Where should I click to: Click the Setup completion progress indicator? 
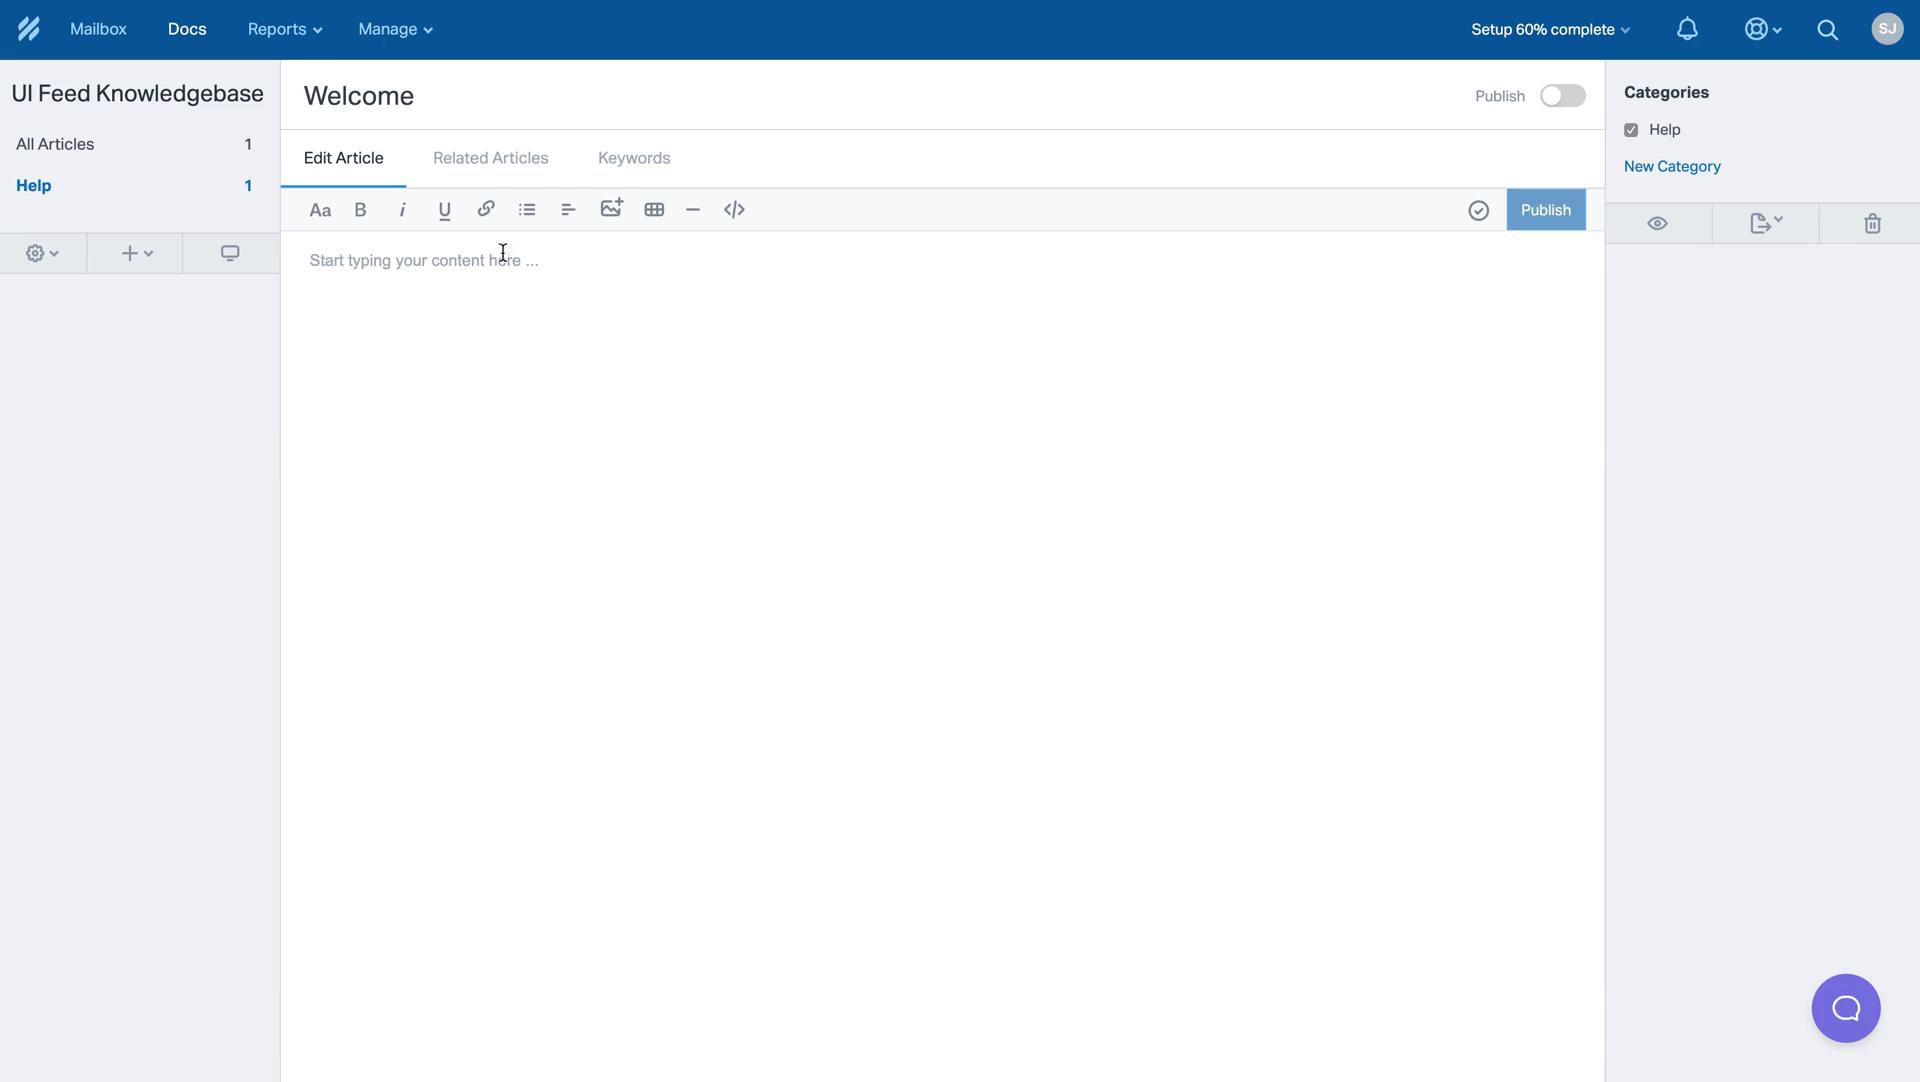[x=1551, y=29]
